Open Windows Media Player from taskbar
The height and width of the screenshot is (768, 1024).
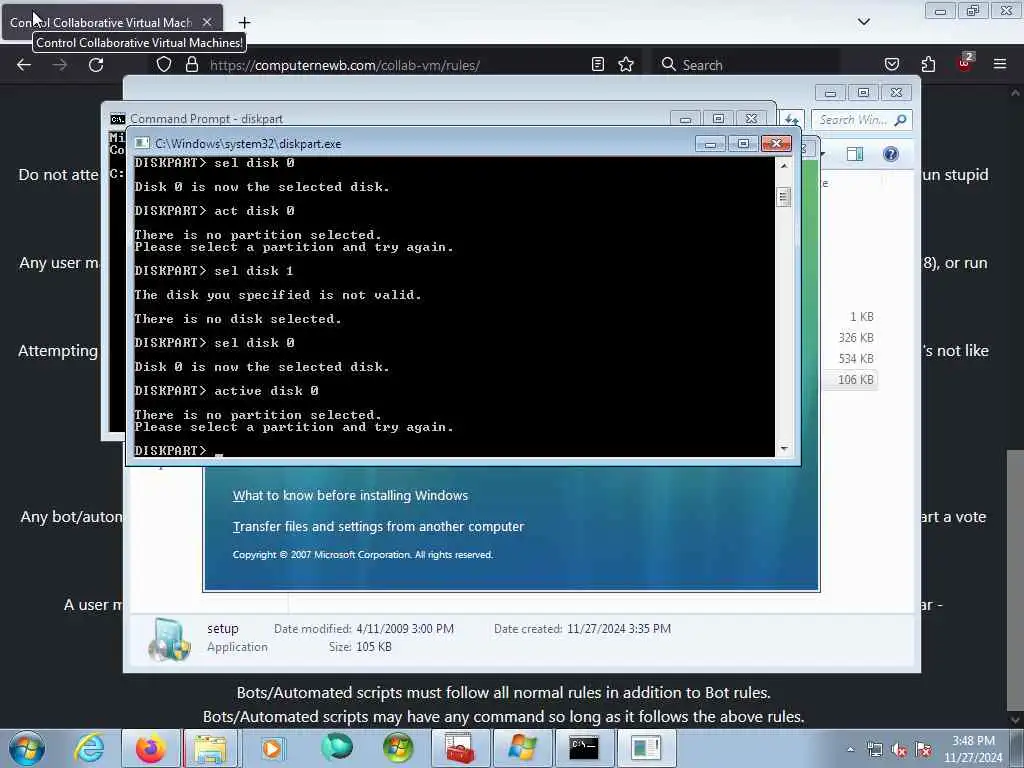pos(272,748)
